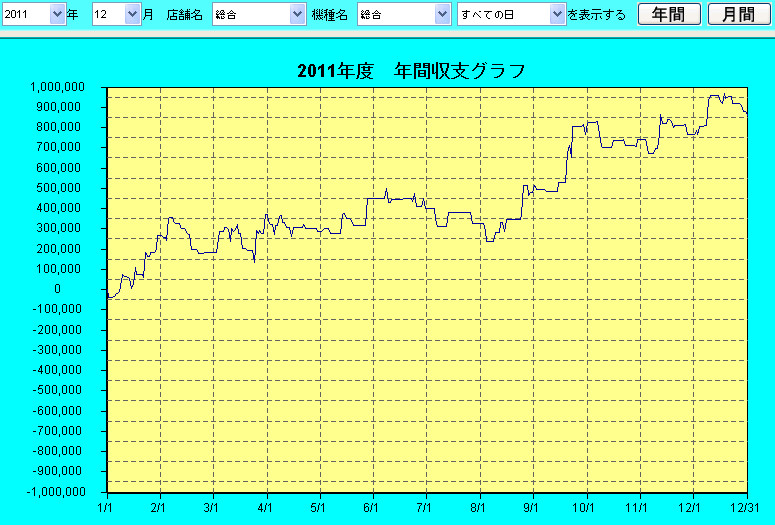Open the year dropdown showing 2011
Viewport: 775px width, 525px height.
[x=33, y=14]
